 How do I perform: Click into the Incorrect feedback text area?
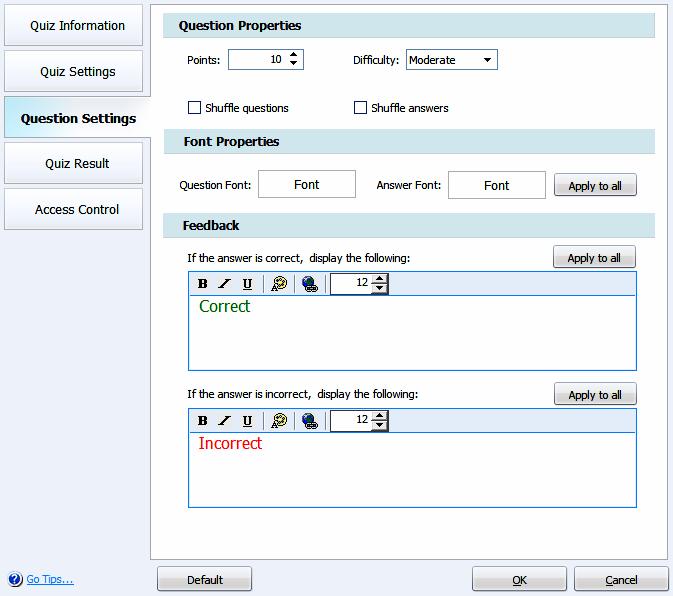click(x=412, y=469)
